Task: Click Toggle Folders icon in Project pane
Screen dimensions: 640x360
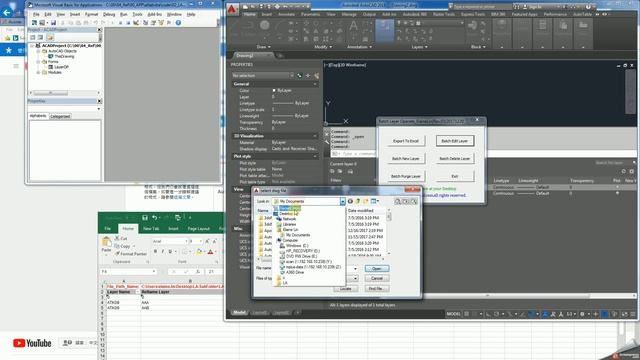Action: (50, 37)
